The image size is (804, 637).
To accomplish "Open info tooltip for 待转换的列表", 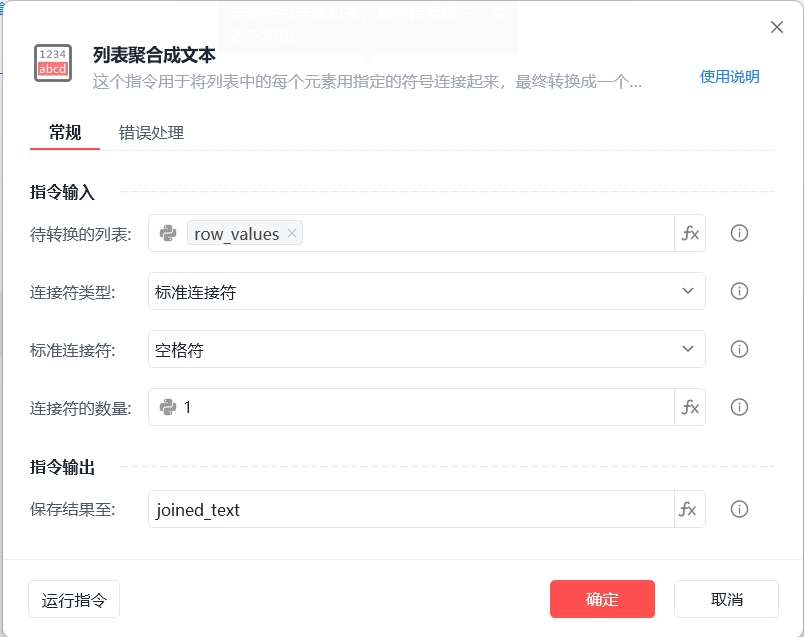I will click(x=739, y=233).
